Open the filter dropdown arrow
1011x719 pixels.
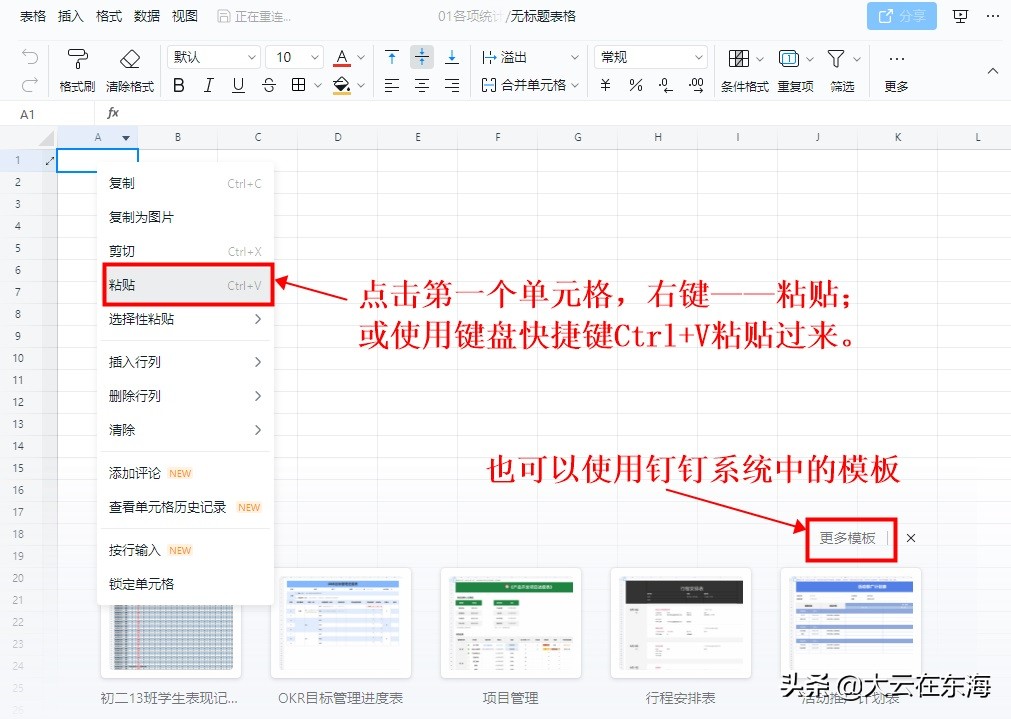857,59
